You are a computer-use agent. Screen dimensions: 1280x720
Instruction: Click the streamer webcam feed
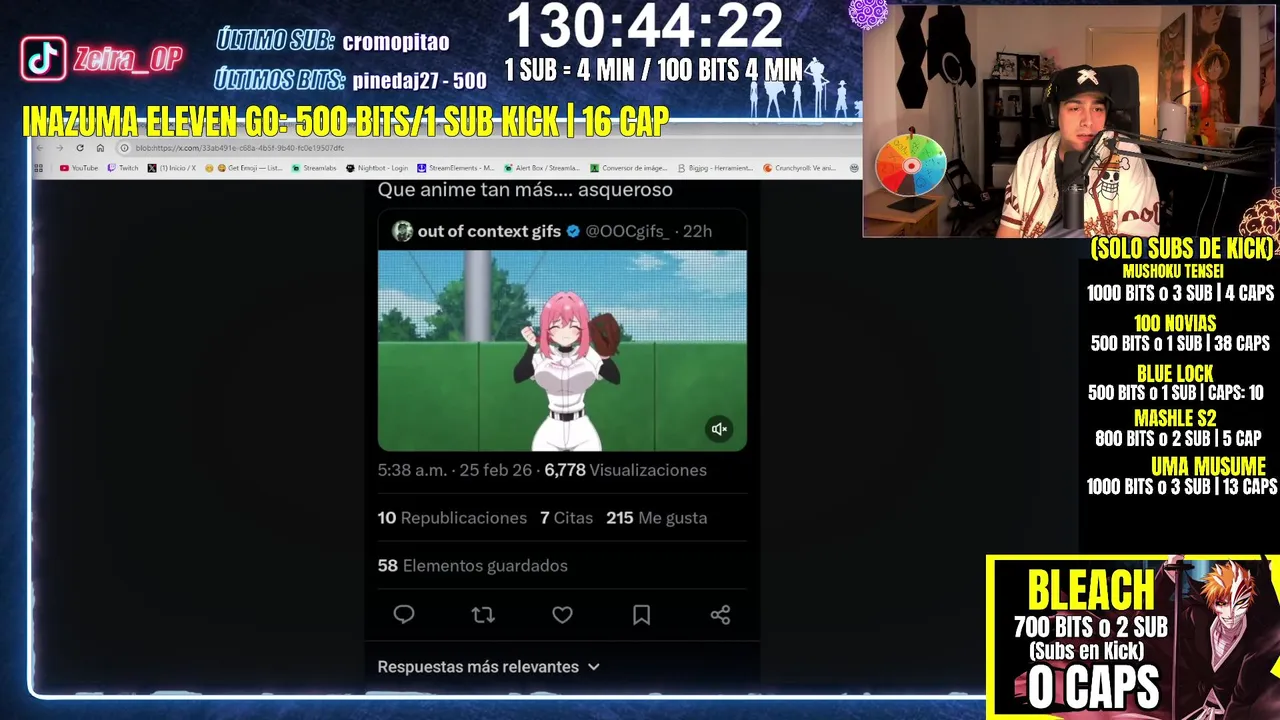(x=1070, y=120)
